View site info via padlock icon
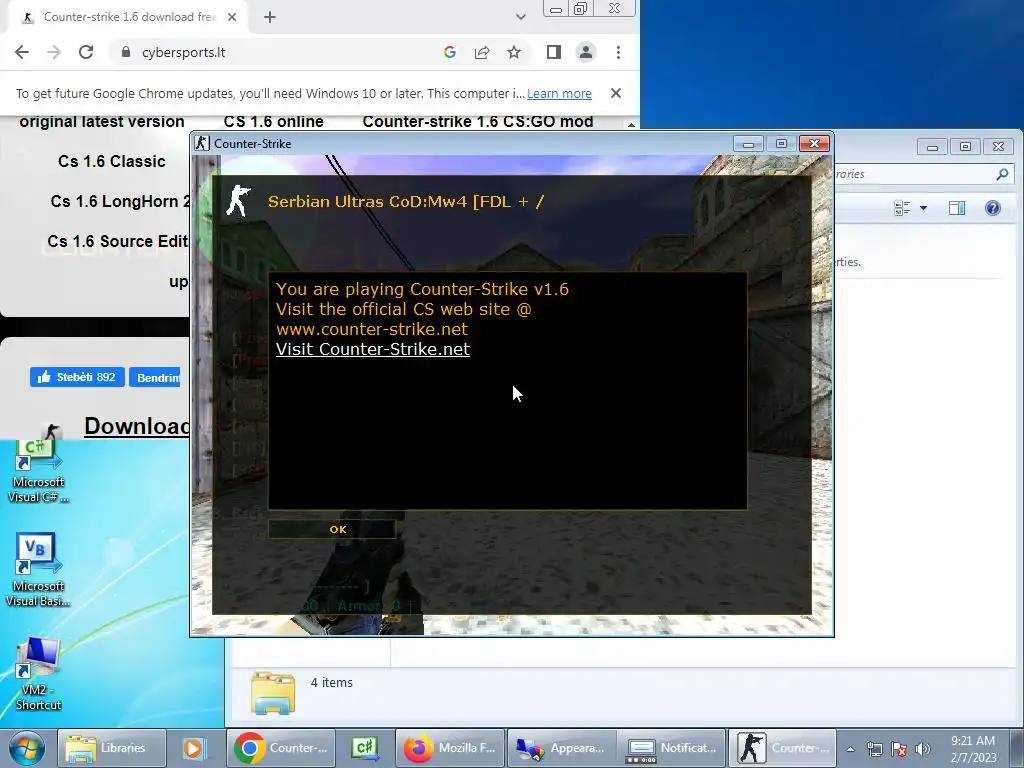1024x768 pixels. pos(126,52)
